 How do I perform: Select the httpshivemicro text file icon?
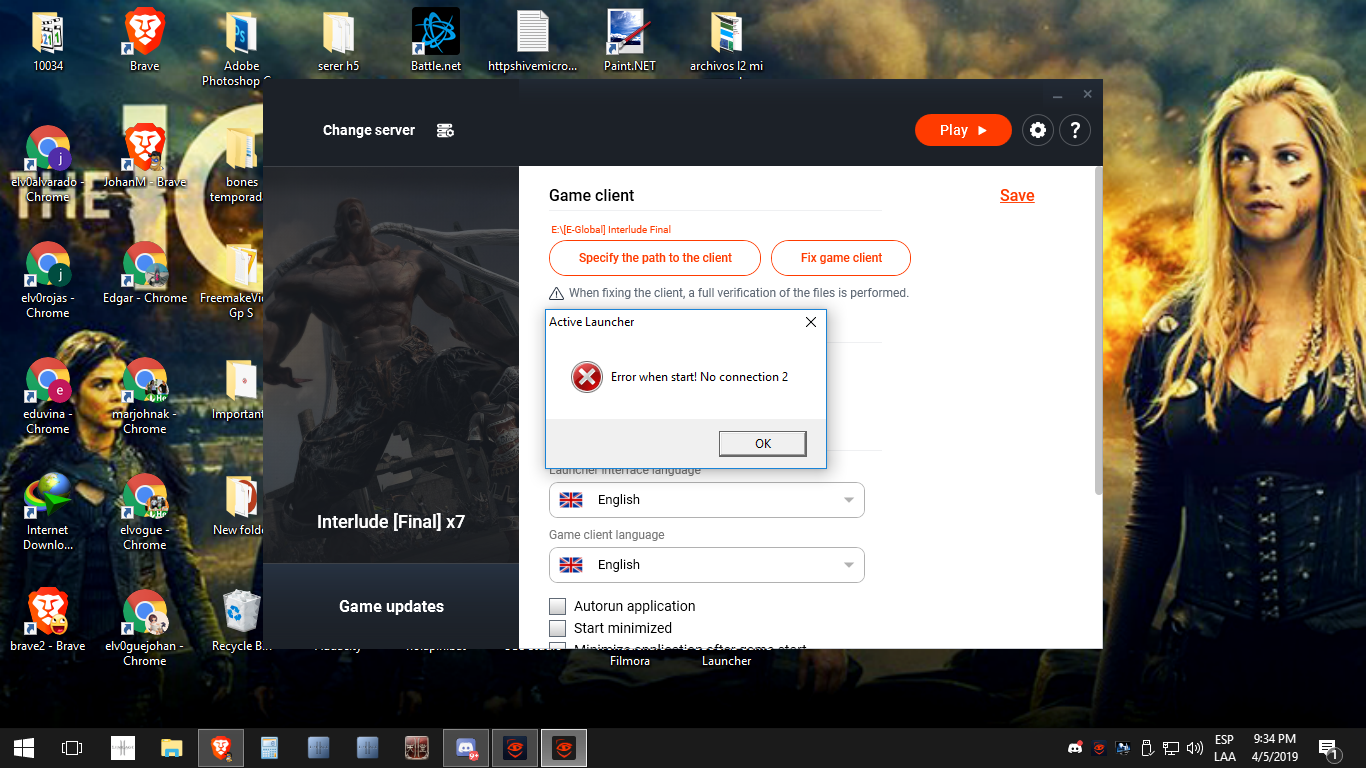(x=532, y=42)
